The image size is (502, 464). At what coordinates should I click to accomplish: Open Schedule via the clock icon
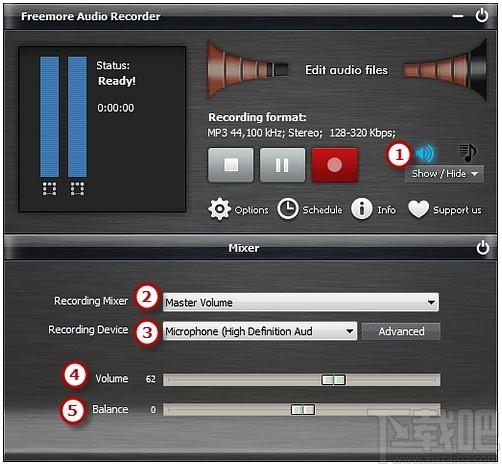[x=288, y=209]
